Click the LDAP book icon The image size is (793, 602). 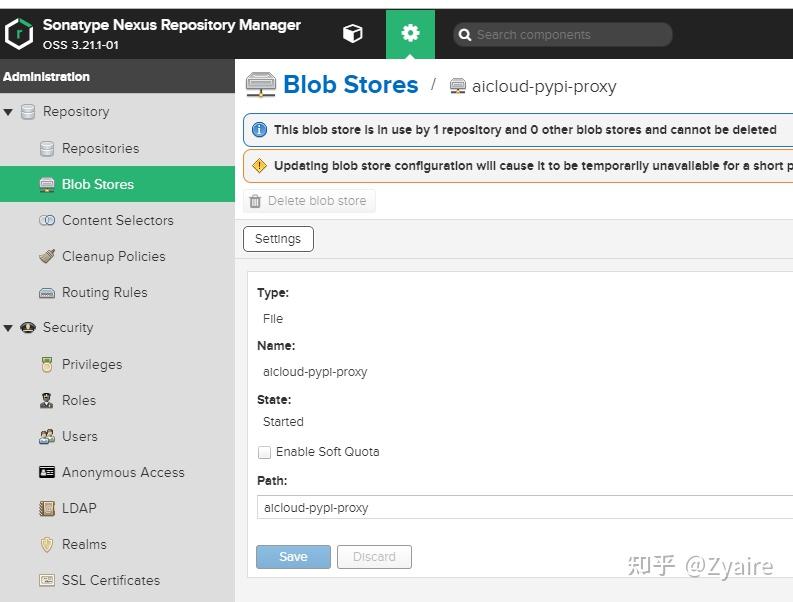point(47,508)
